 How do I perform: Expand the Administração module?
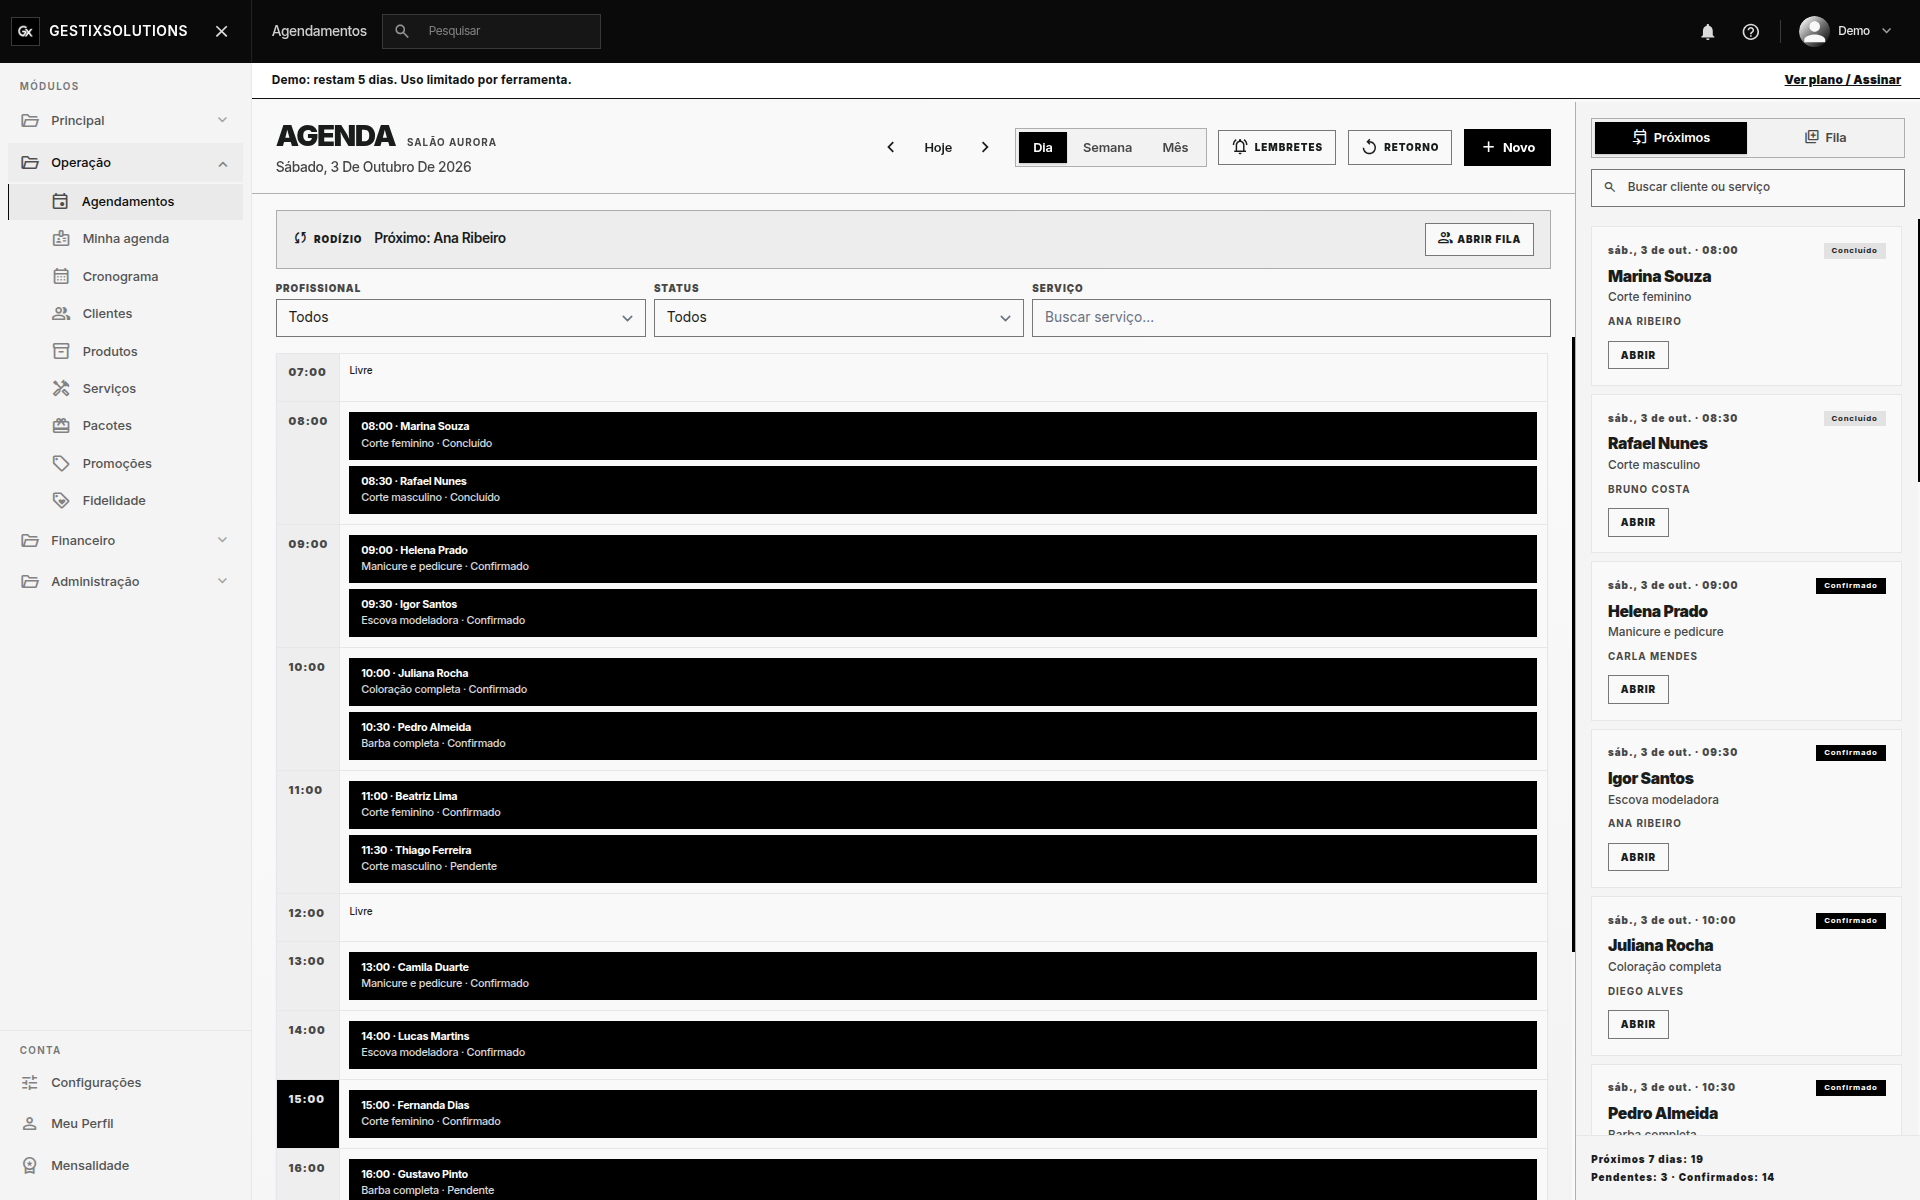[125, 582]
